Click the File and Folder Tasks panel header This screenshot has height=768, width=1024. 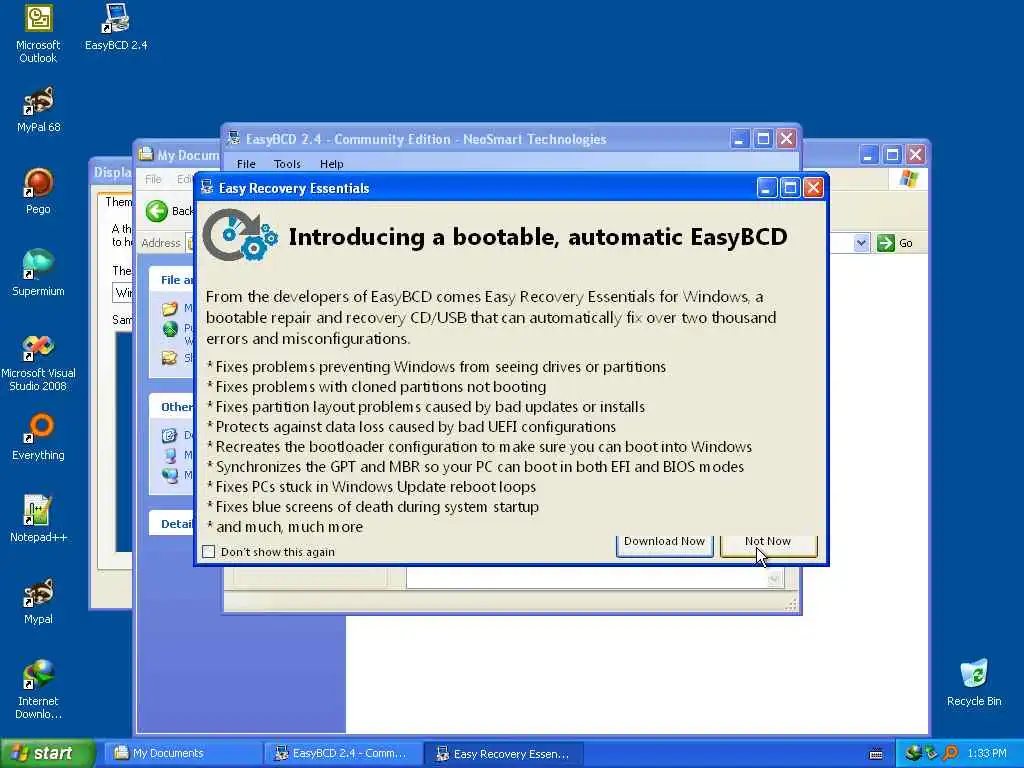click(x=171, y=280)
